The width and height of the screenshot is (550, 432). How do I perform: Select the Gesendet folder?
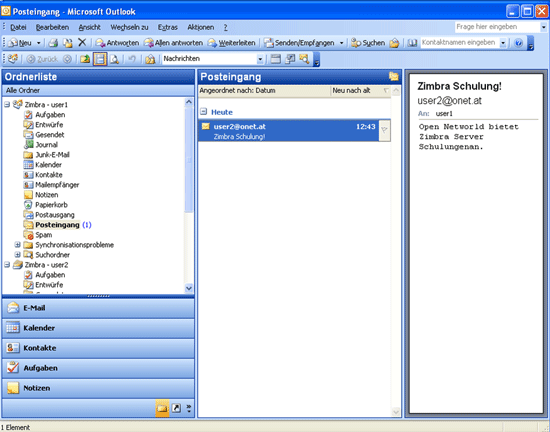49,135
